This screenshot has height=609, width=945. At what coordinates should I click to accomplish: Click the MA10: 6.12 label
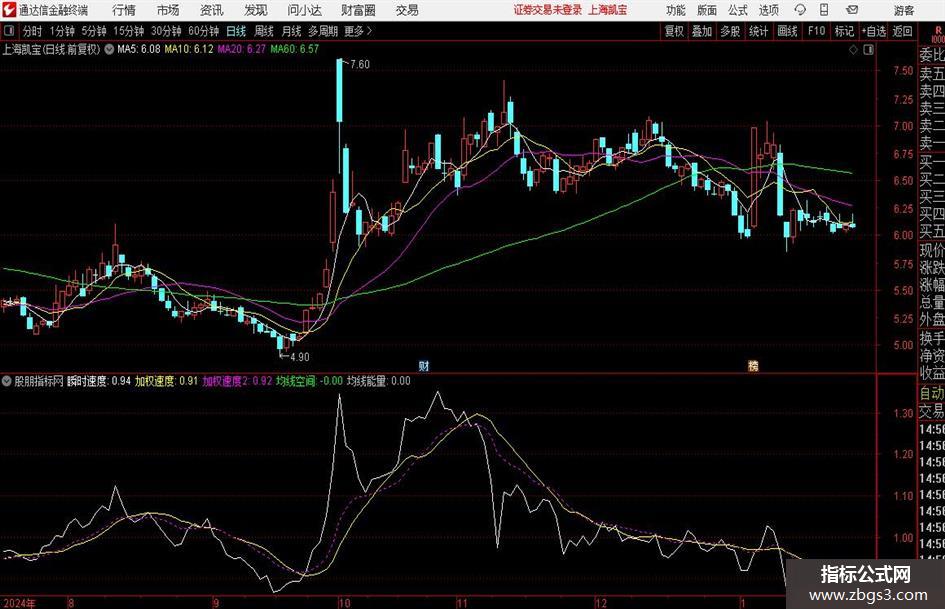[189, 49]
